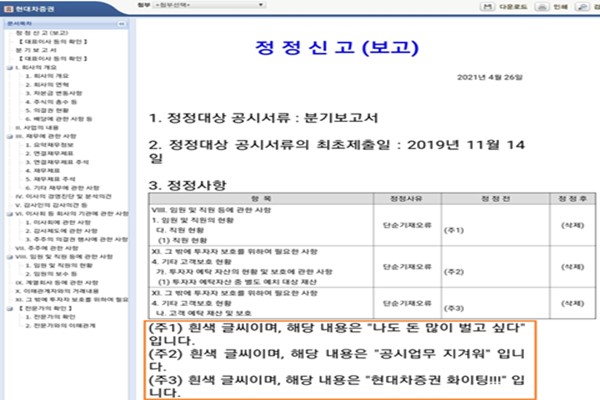Open sub-item 6. 기타 재무에 관한 사항
The image size is (600, 400).
[x=62, y=188]
